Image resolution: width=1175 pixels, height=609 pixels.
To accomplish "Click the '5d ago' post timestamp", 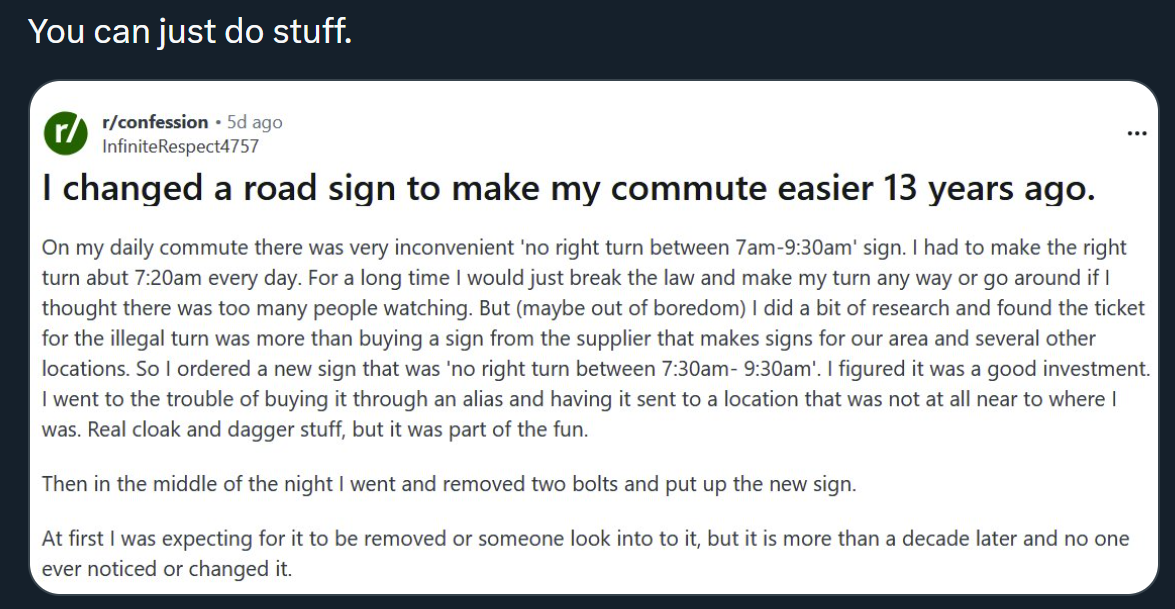I will click(x=255, y=122).
